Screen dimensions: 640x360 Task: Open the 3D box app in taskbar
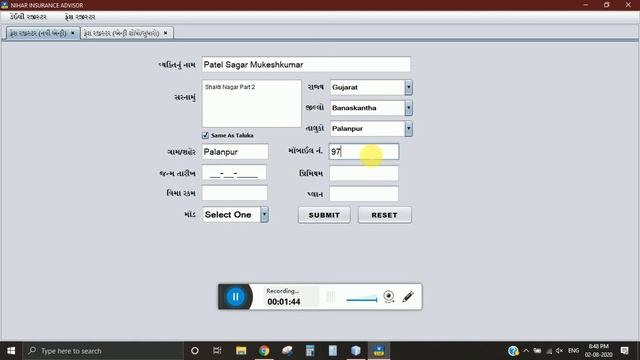pos(356,351)
